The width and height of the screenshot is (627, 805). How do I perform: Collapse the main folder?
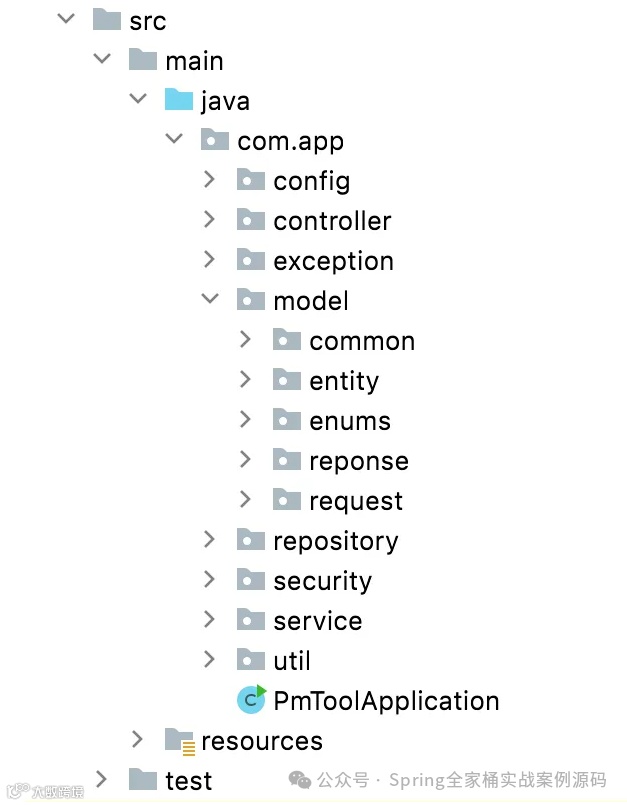pos(101,60)
